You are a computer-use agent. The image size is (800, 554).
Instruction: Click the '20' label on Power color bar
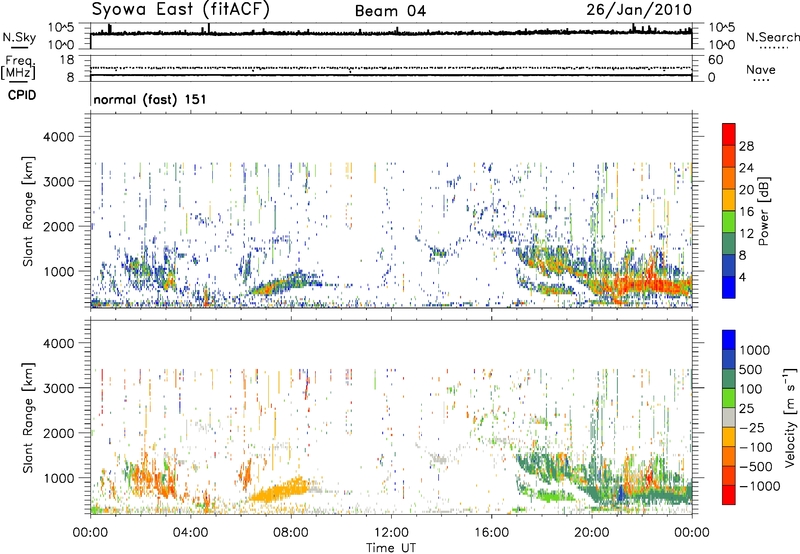(x=746, y=190)
